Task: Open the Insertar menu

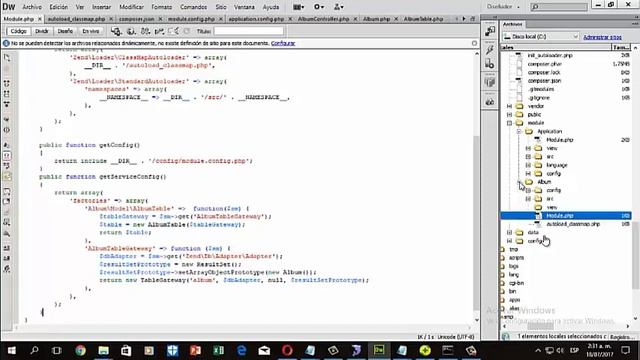Action: click(x=101, y=7)
